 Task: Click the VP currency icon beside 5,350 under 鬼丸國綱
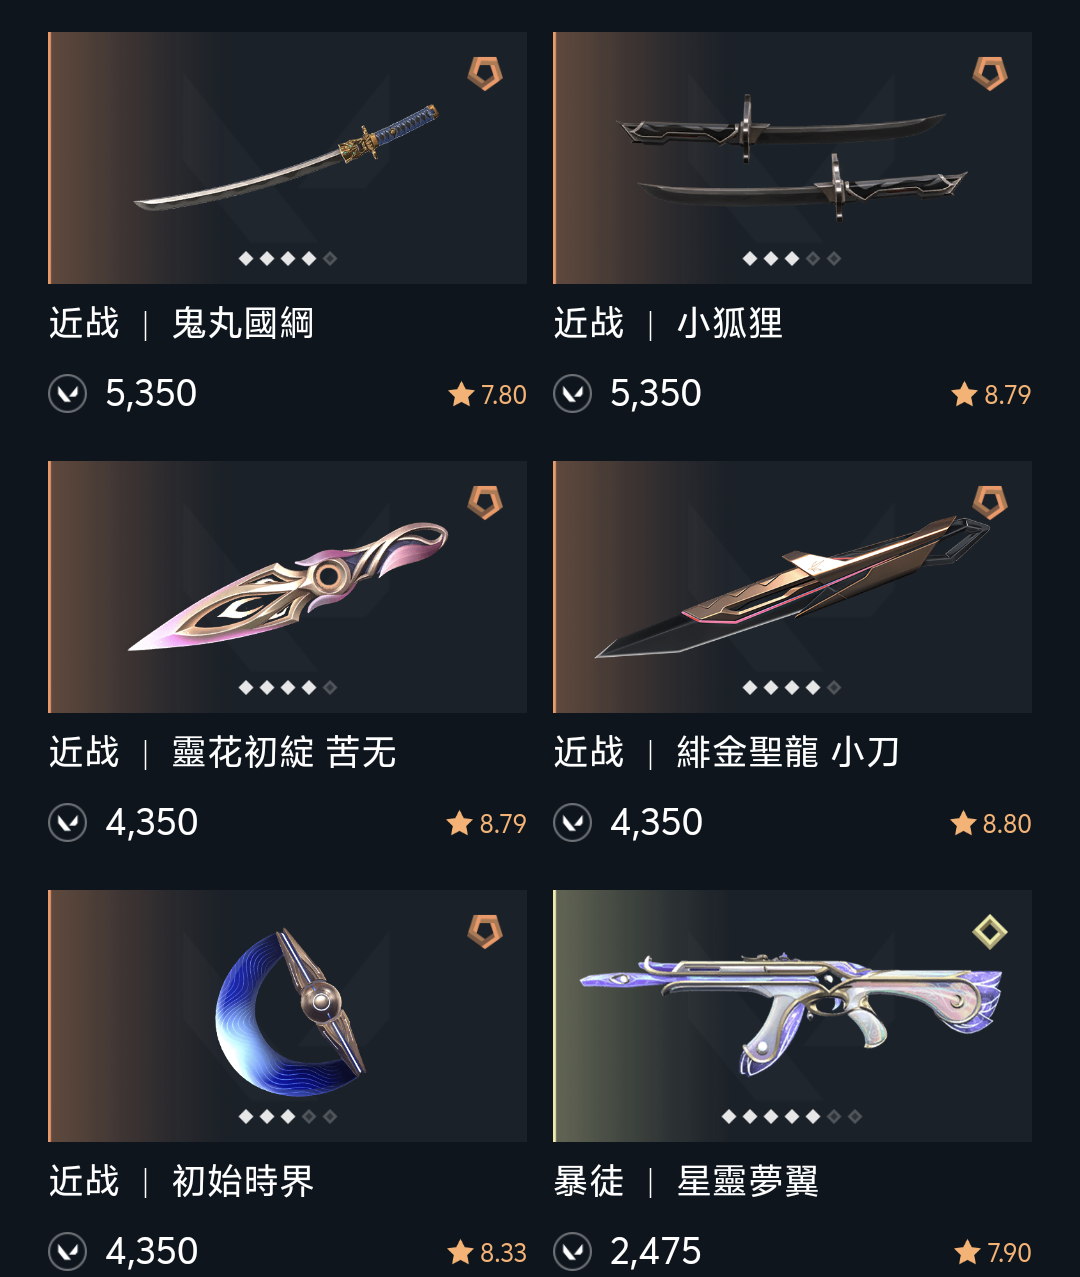click(x=68, y=394)
